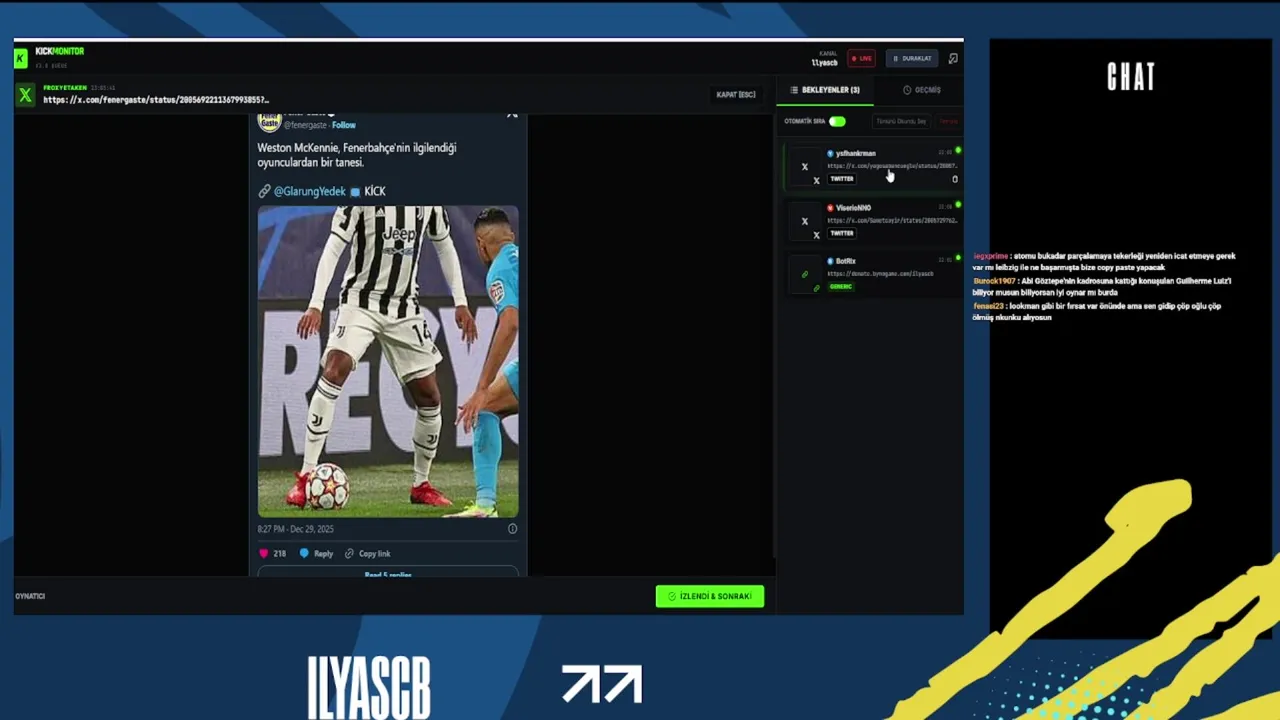Delete ysfhankrman's queue item with trash icon
Screen dimensions: 1280x720
[x=954, y=180]
